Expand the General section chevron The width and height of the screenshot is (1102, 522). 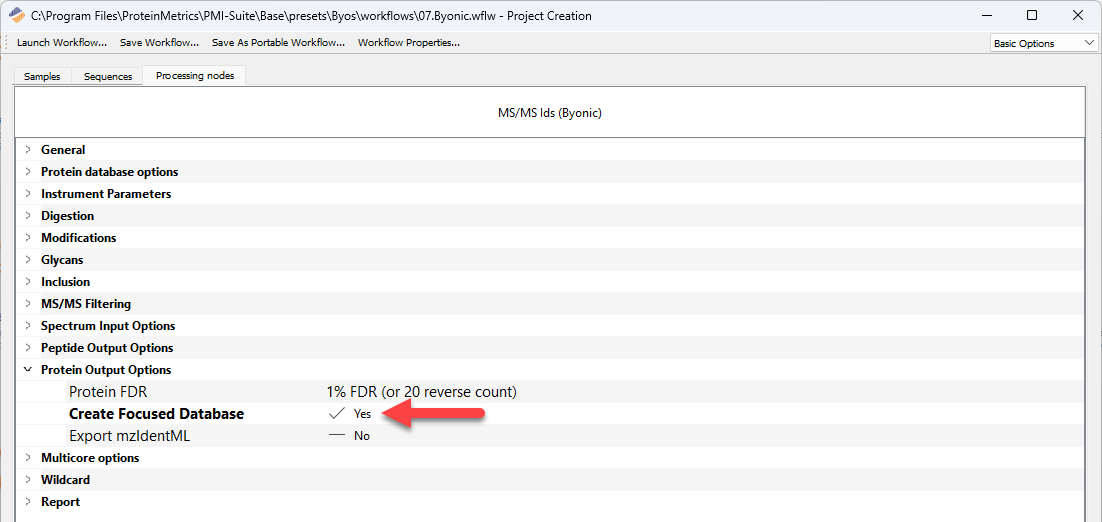point(27,150)
